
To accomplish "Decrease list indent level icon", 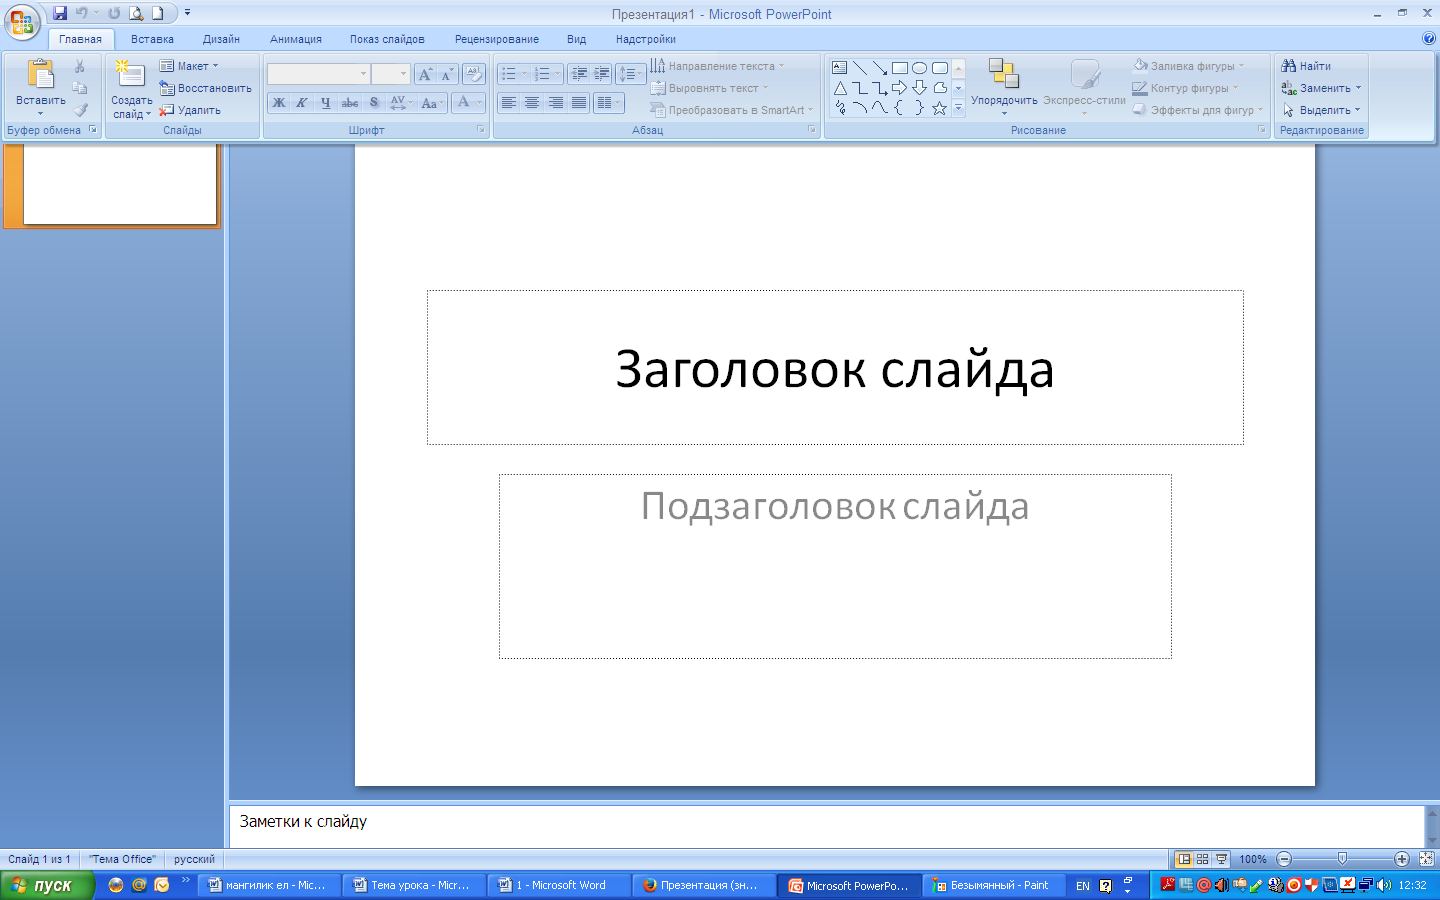I will (x=579, y=74).
